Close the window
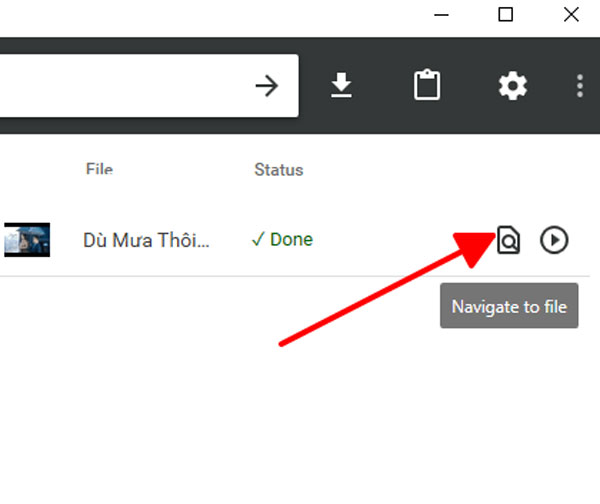 click(571, 15)
